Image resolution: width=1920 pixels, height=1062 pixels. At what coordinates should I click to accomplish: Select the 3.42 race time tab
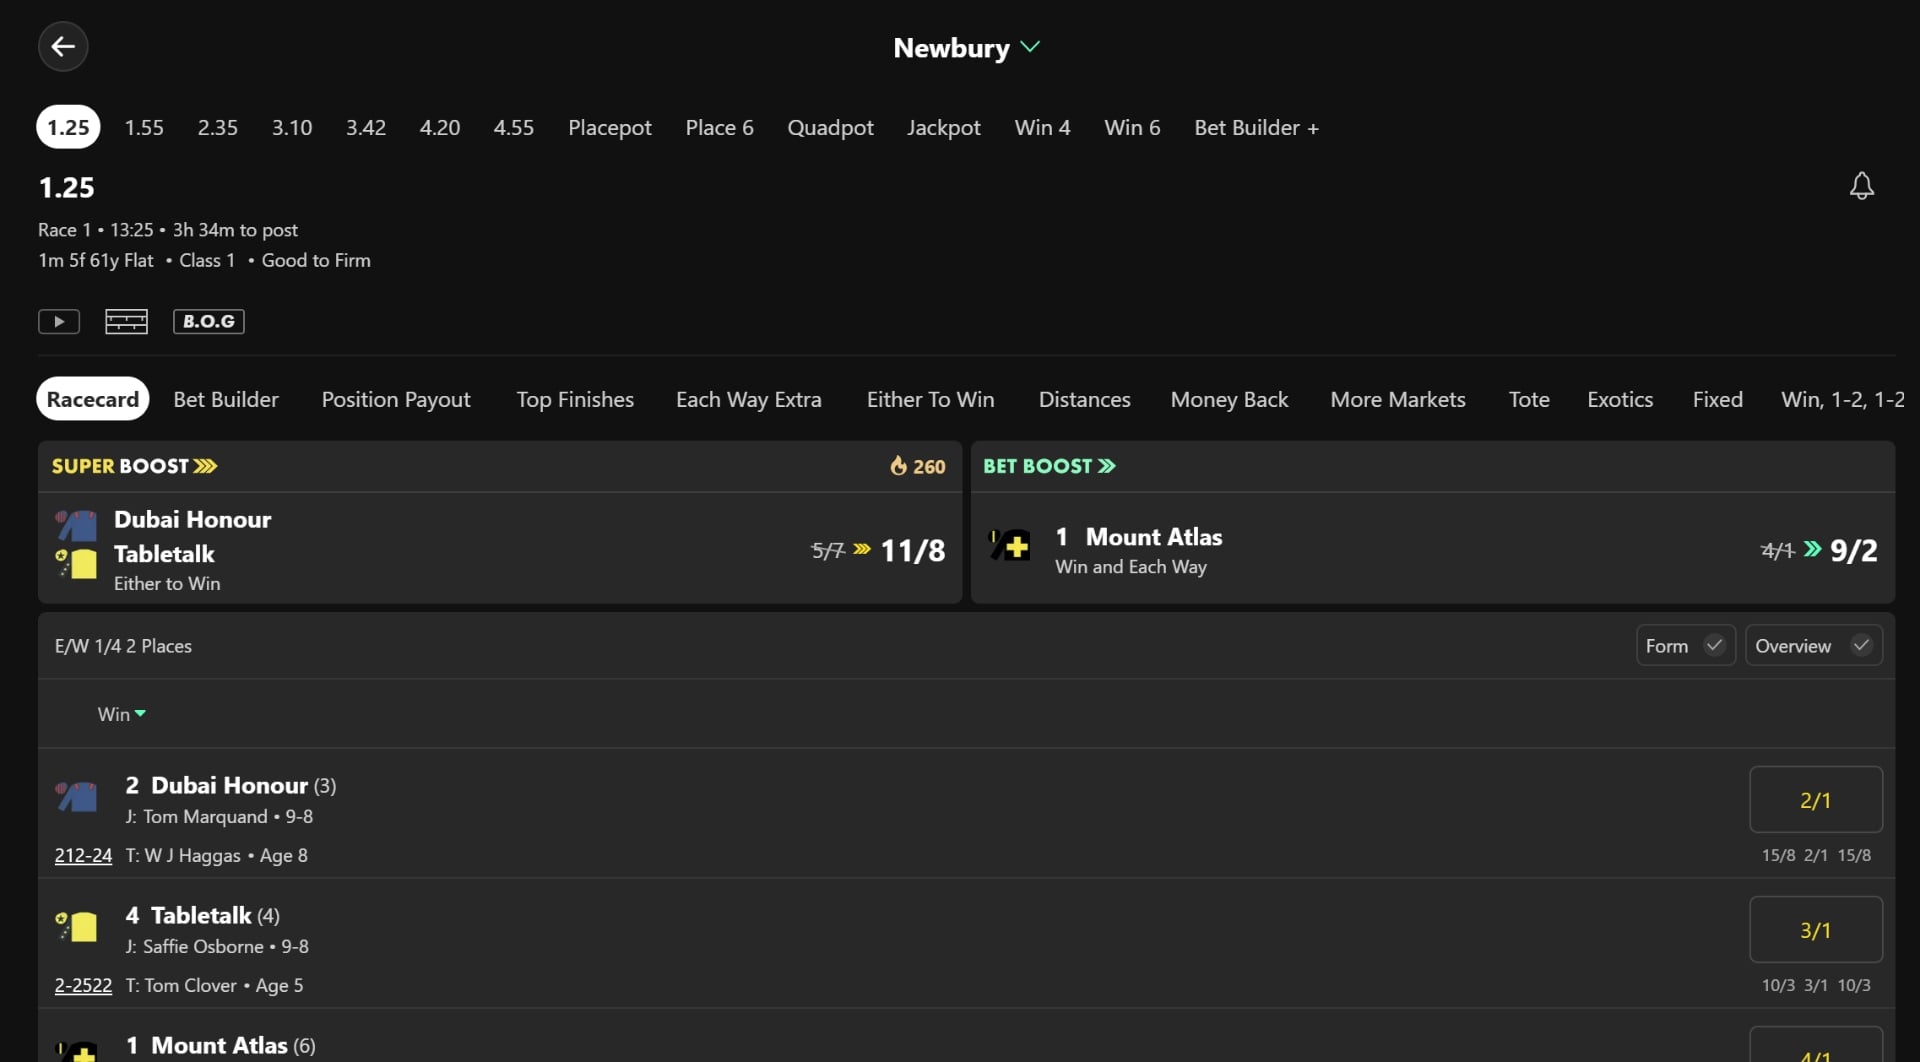point(366,127)
